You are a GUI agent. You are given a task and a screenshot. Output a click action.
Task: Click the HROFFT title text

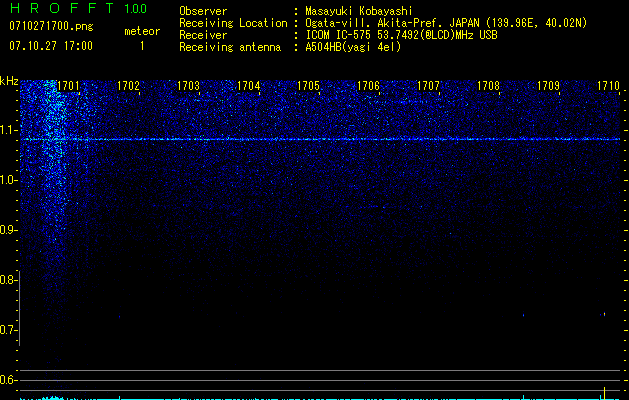coord(63,8)
